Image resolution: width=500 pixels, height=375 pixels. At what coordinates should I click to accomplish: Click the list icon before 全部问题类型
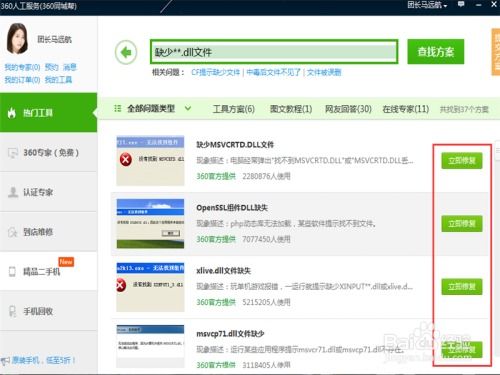pos(117,108)
